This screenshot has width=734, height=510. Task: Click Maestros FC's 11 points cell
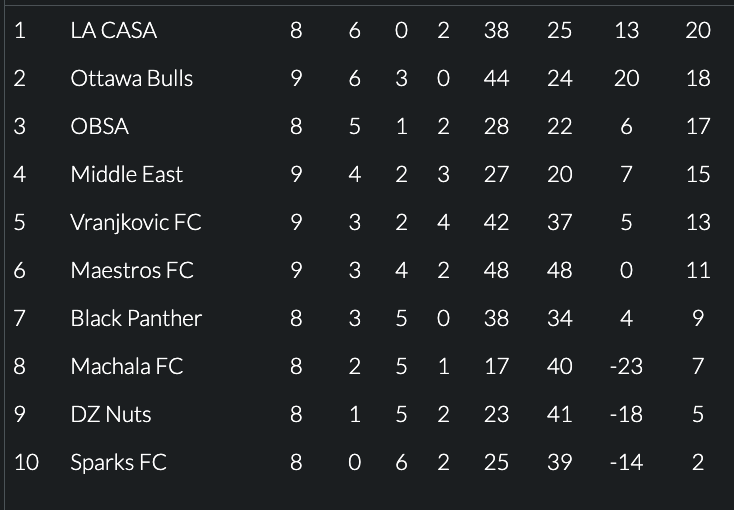tap(698, 270)
